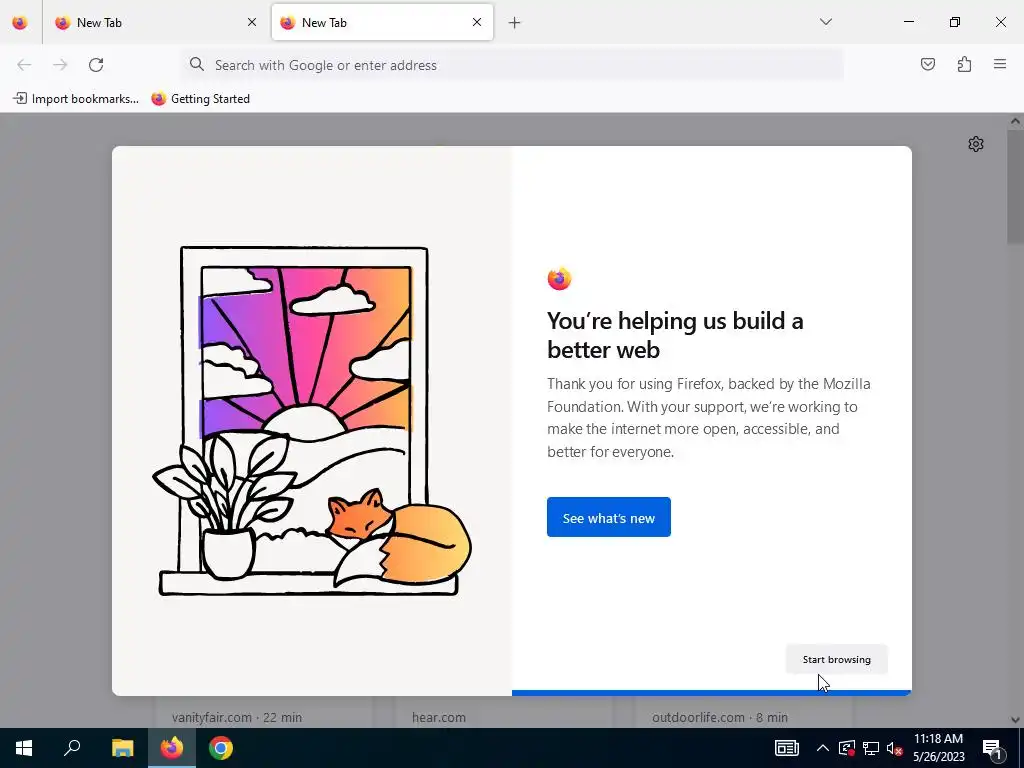The width and height of the screenshot is (1024, 768).
Task: Close the first New Tab
Action: 252,22
